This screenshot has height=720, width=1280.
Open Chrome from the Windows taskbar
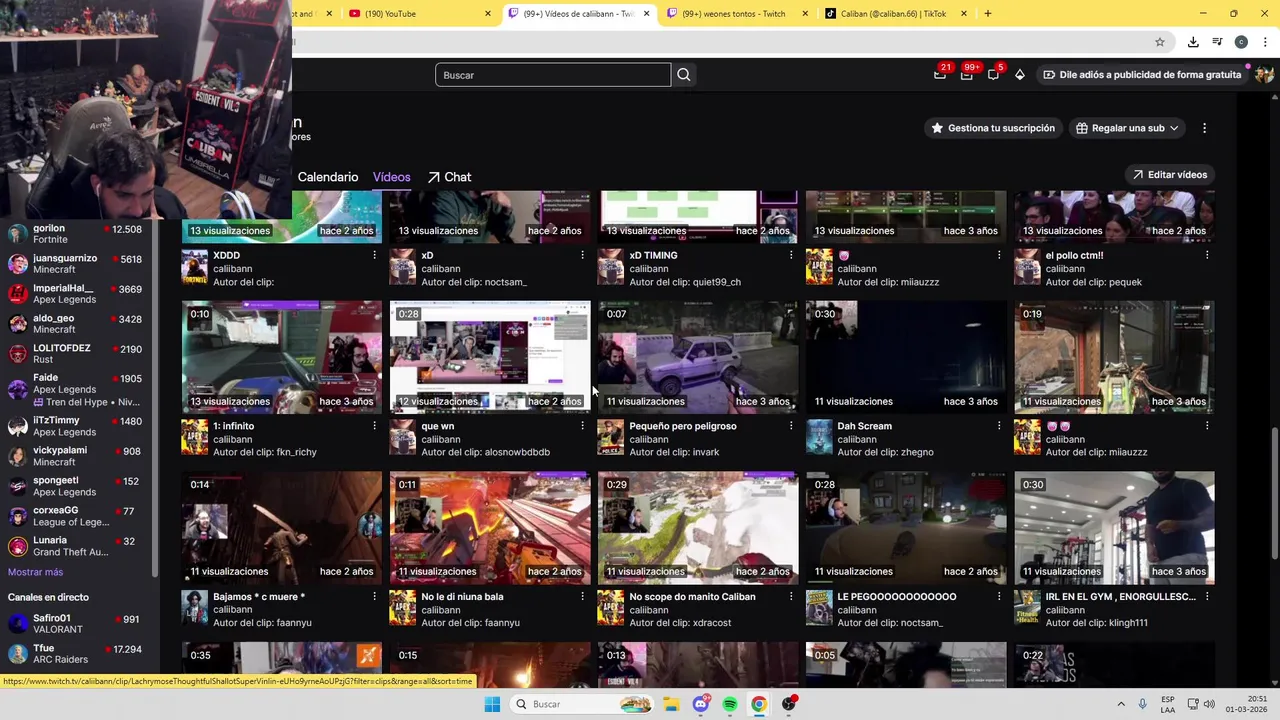tap(759, 704)
